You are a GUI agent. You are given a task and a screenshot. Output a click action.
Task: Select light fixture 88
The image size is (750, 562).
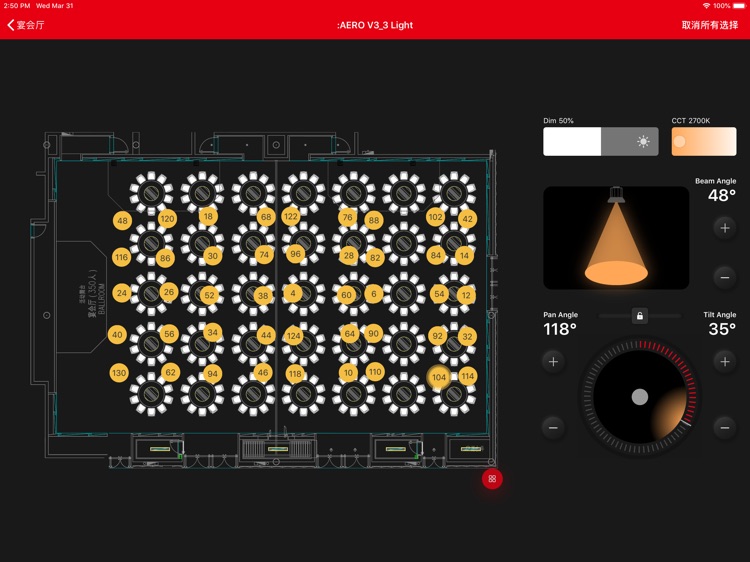point(374,220)
